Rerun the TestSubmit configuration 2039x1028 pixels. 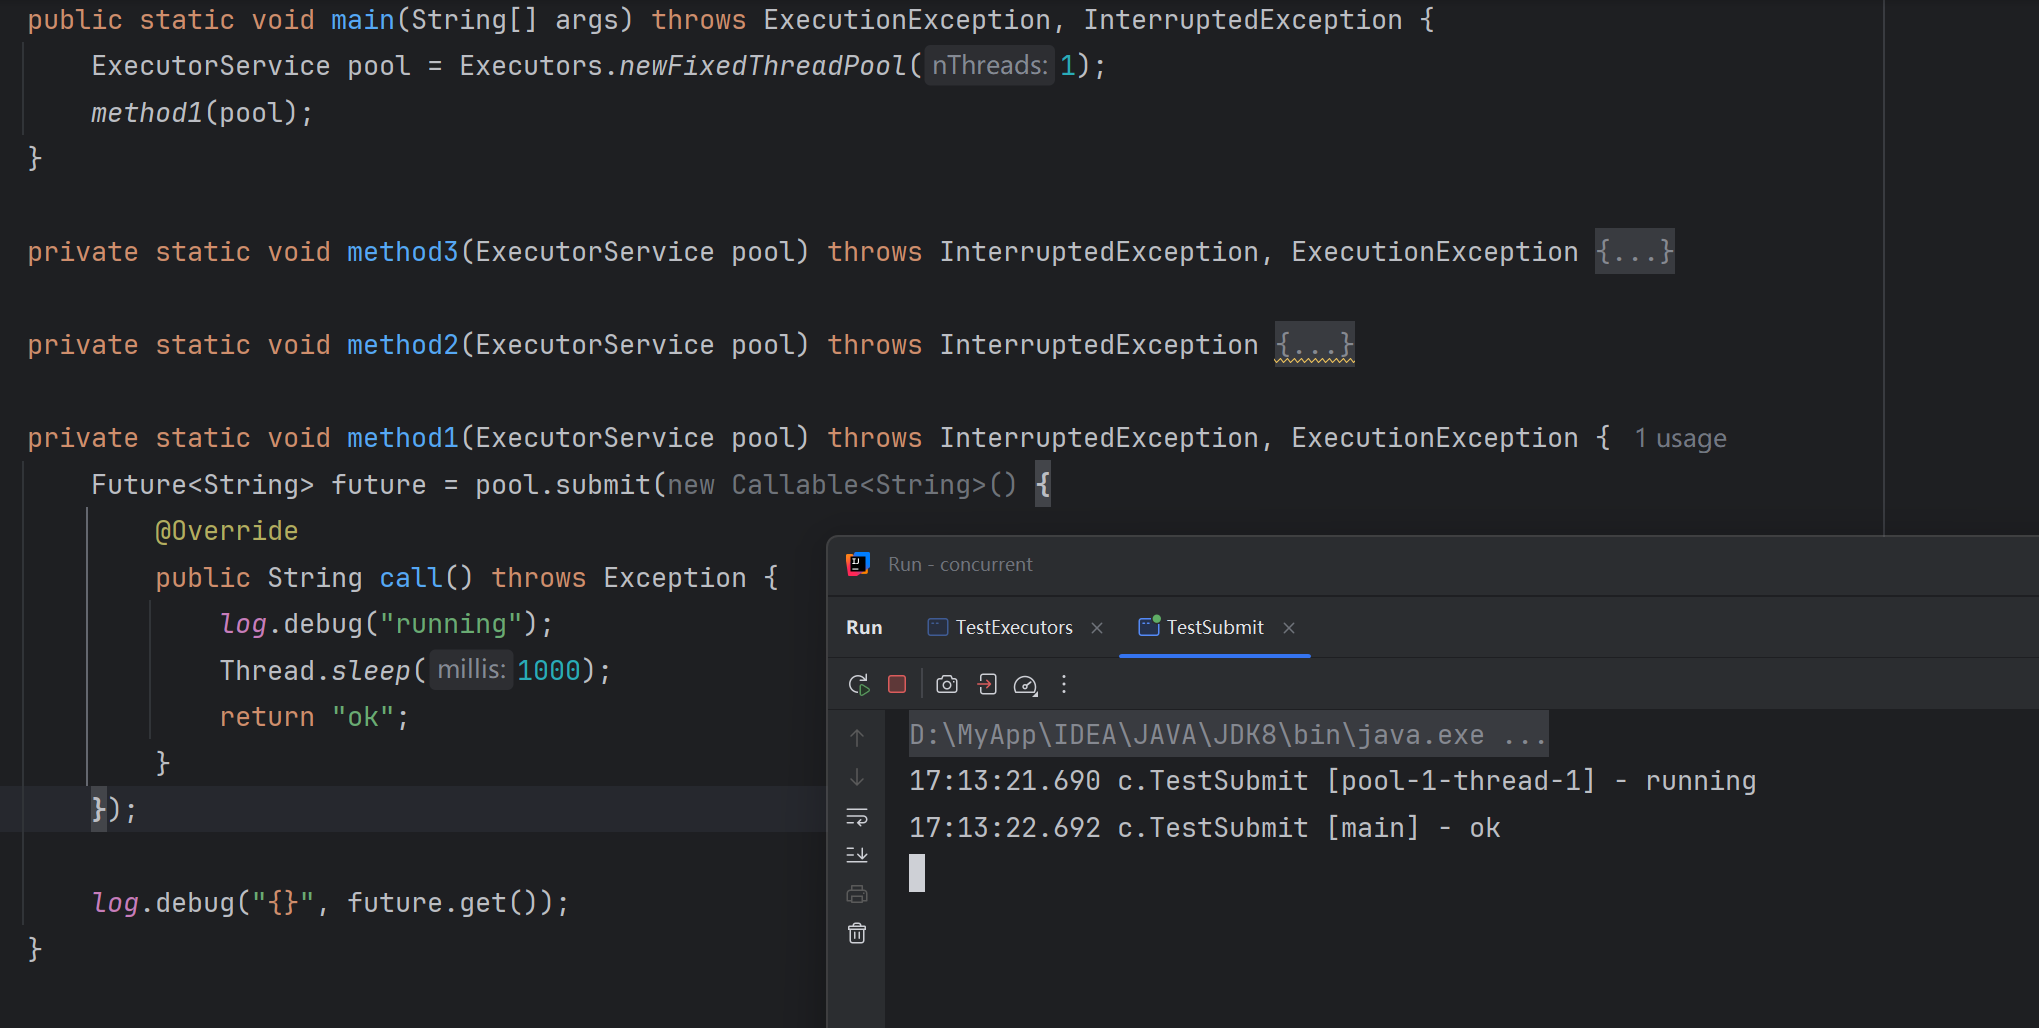[x=858, y=684]
